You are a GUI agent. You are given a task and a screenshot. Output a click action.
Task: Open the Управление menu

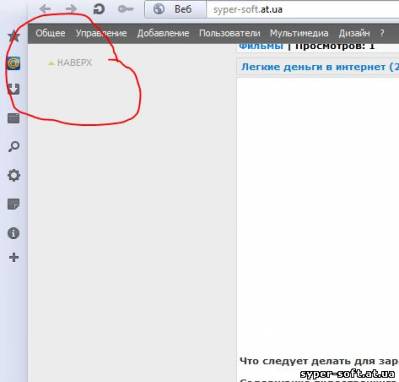(x=101, y=33)
